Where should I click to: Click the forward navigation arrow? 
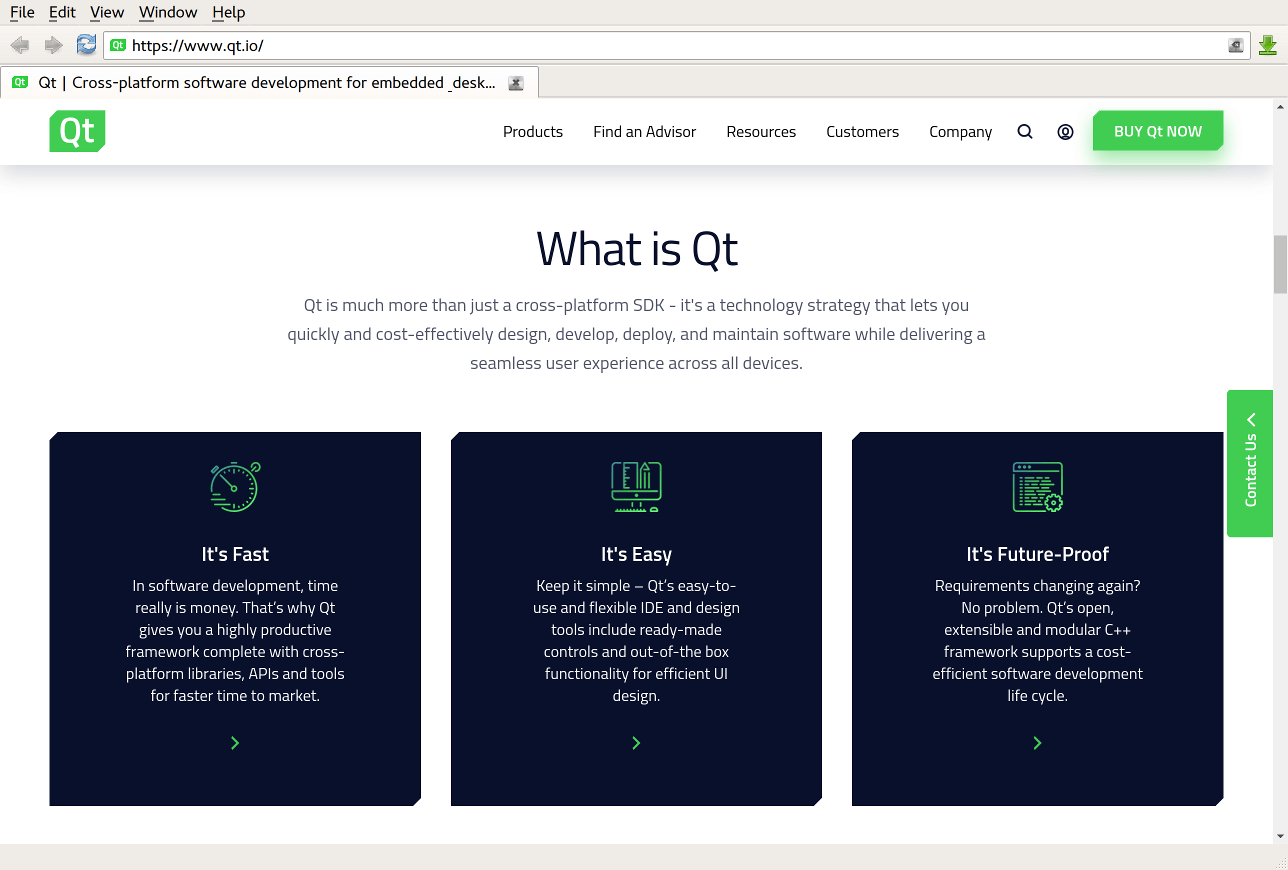point(53,44)
